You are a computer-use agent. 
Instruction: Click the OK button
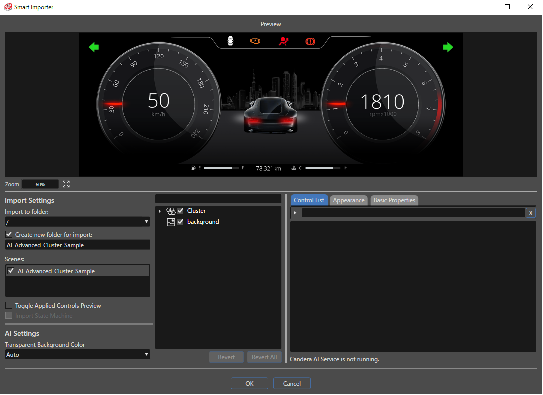[x=249, y=383]
